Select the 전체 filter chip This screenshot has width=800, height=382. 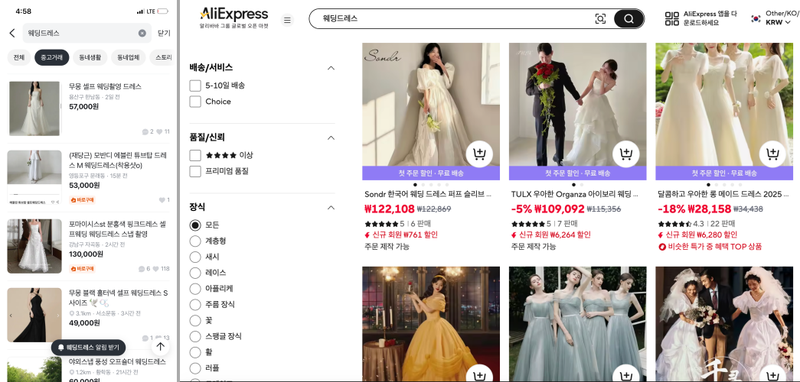19,58
